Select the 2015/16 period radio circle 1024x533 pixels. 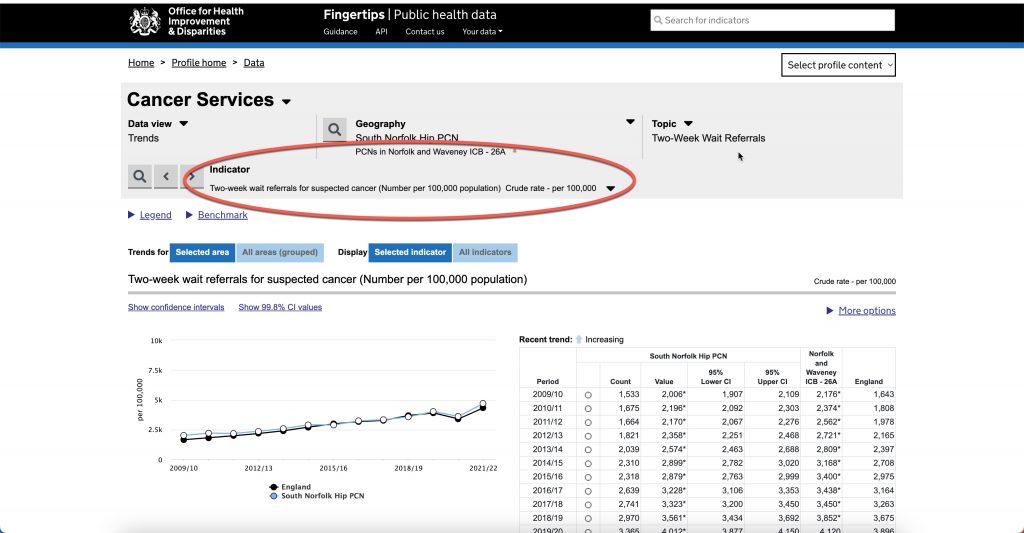click(588, 477)
